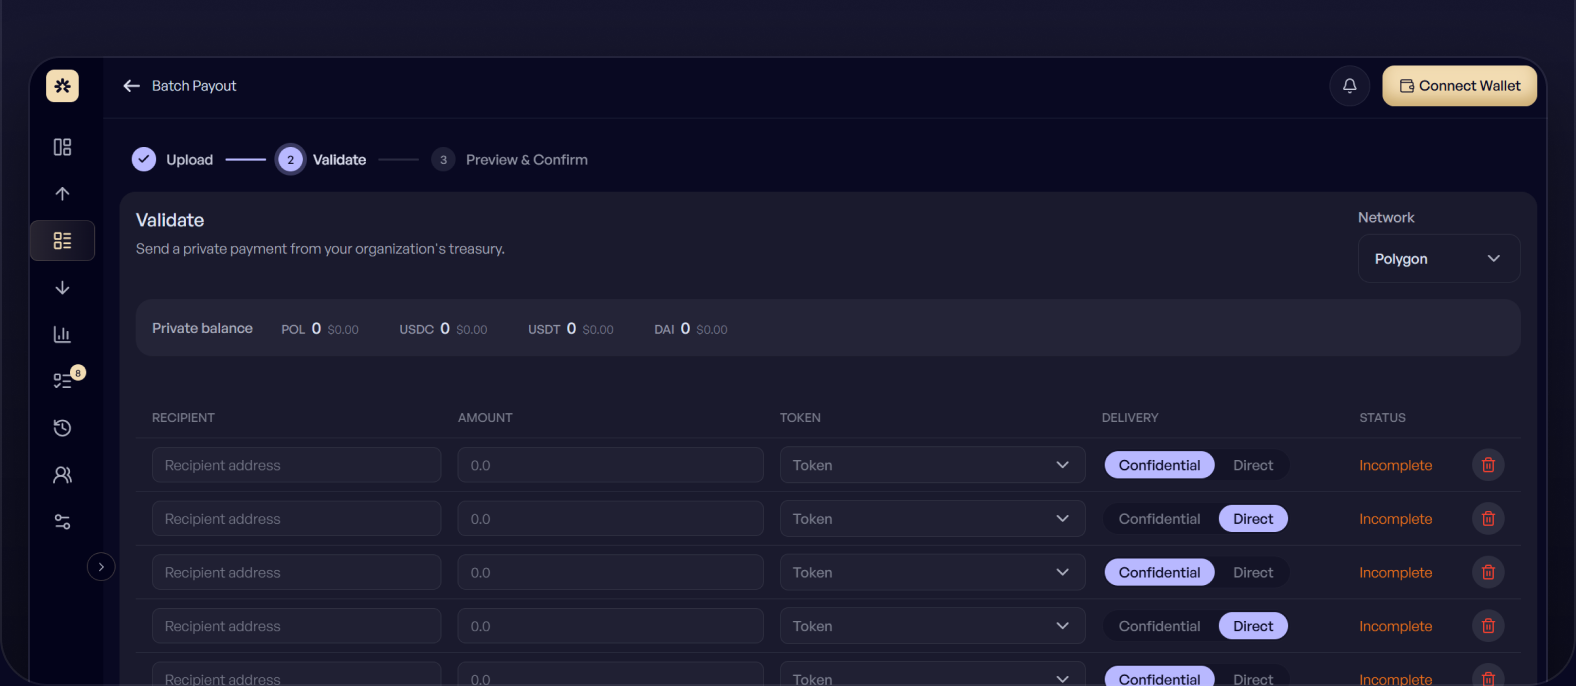Viewport: 1576px width, 686px height.
Task: Open the sliders settings icon in sidebar
Action: point(62,522)
